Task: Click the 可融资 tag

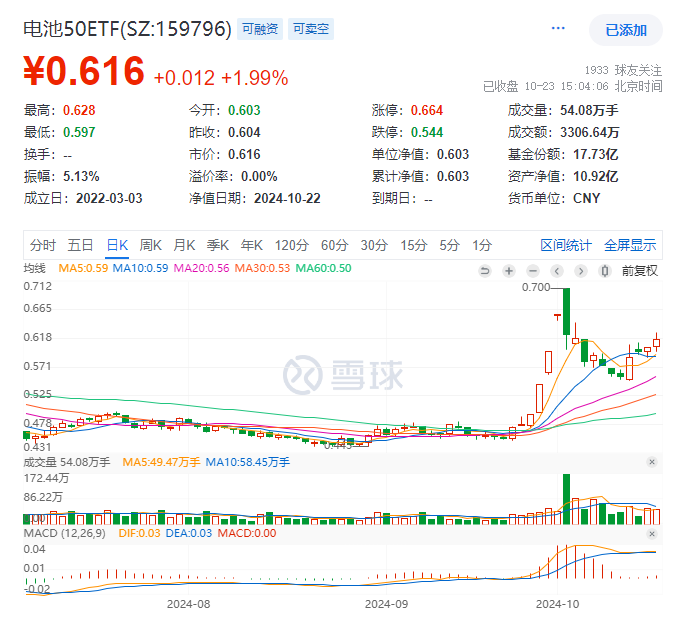Action: pyautogui.click(x=260, y=29)
